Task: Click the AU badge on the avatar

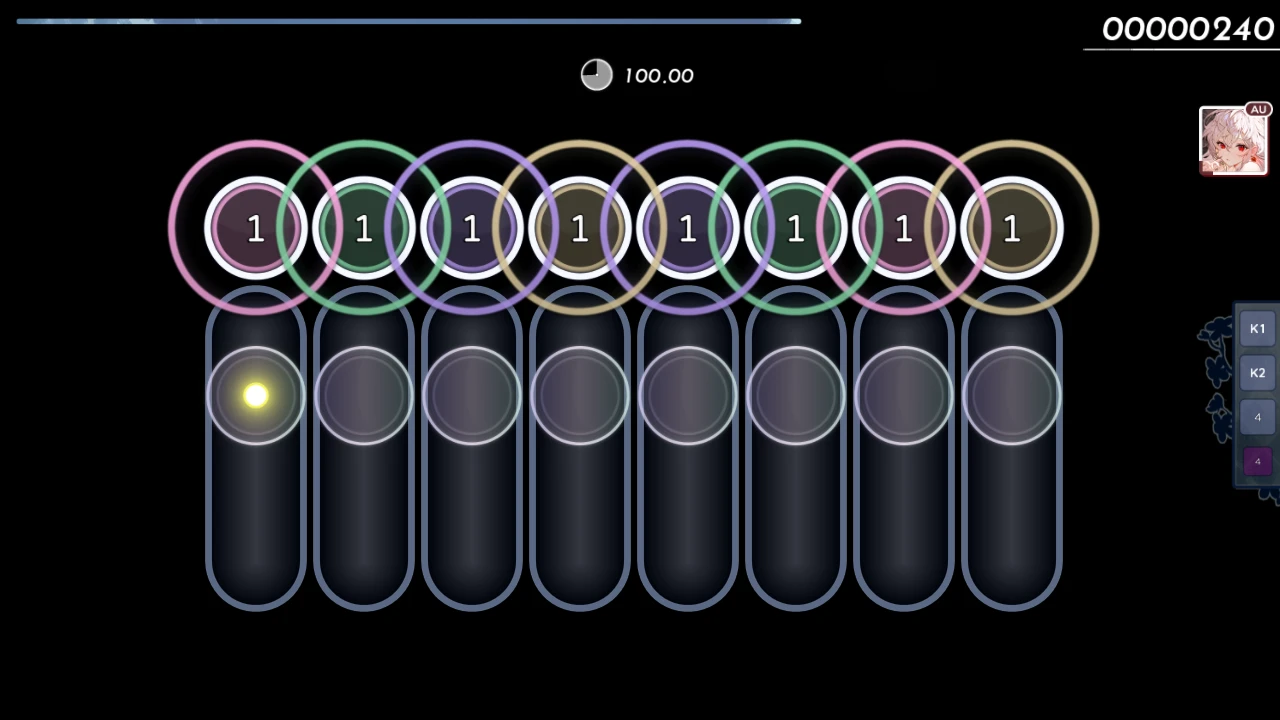Action: click(x=1258, y=109)
